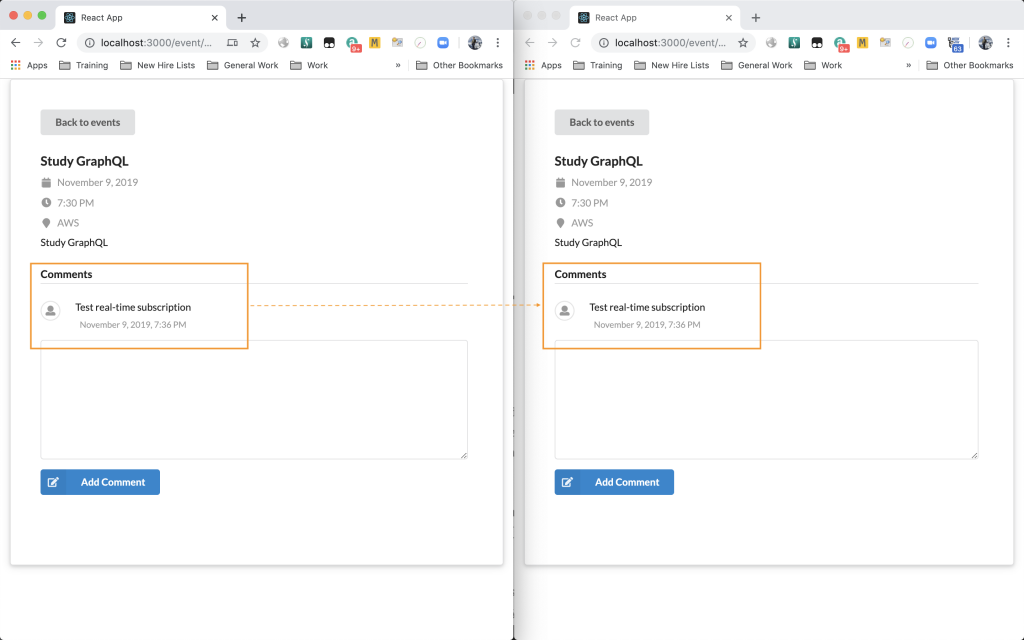Screen dimensions: 1024x640
Task: Click the Zoom extension icon in the left window
Action: (x=443, y=43)
